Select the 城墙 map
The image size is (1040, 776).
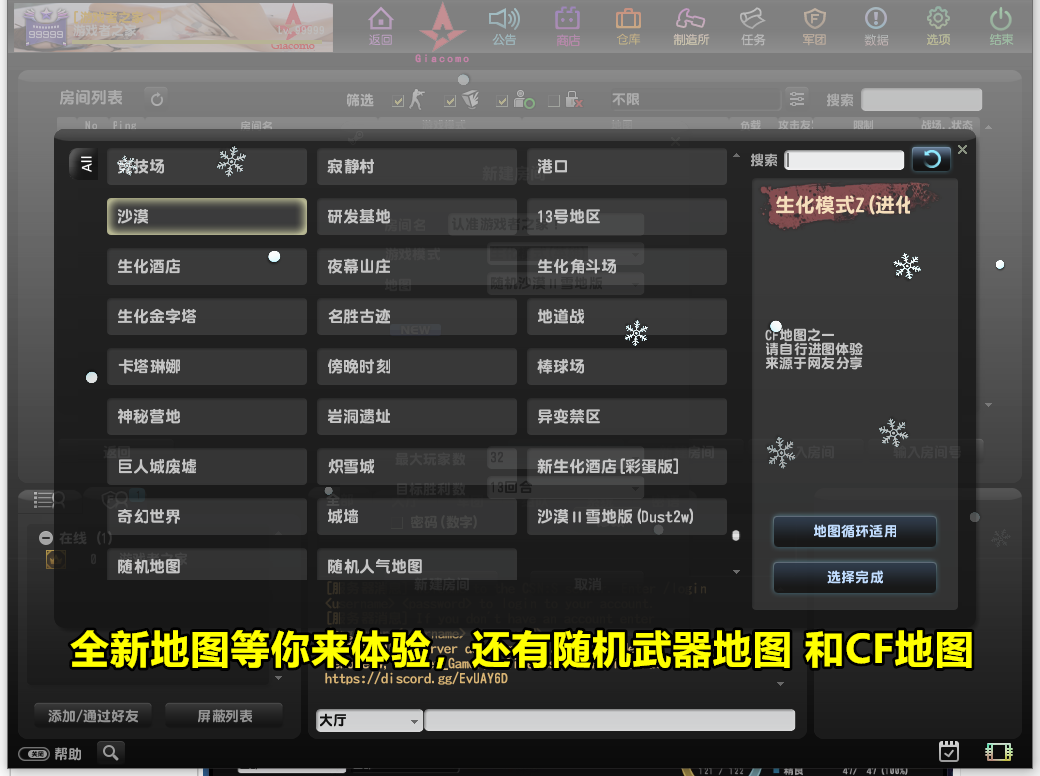417,517
